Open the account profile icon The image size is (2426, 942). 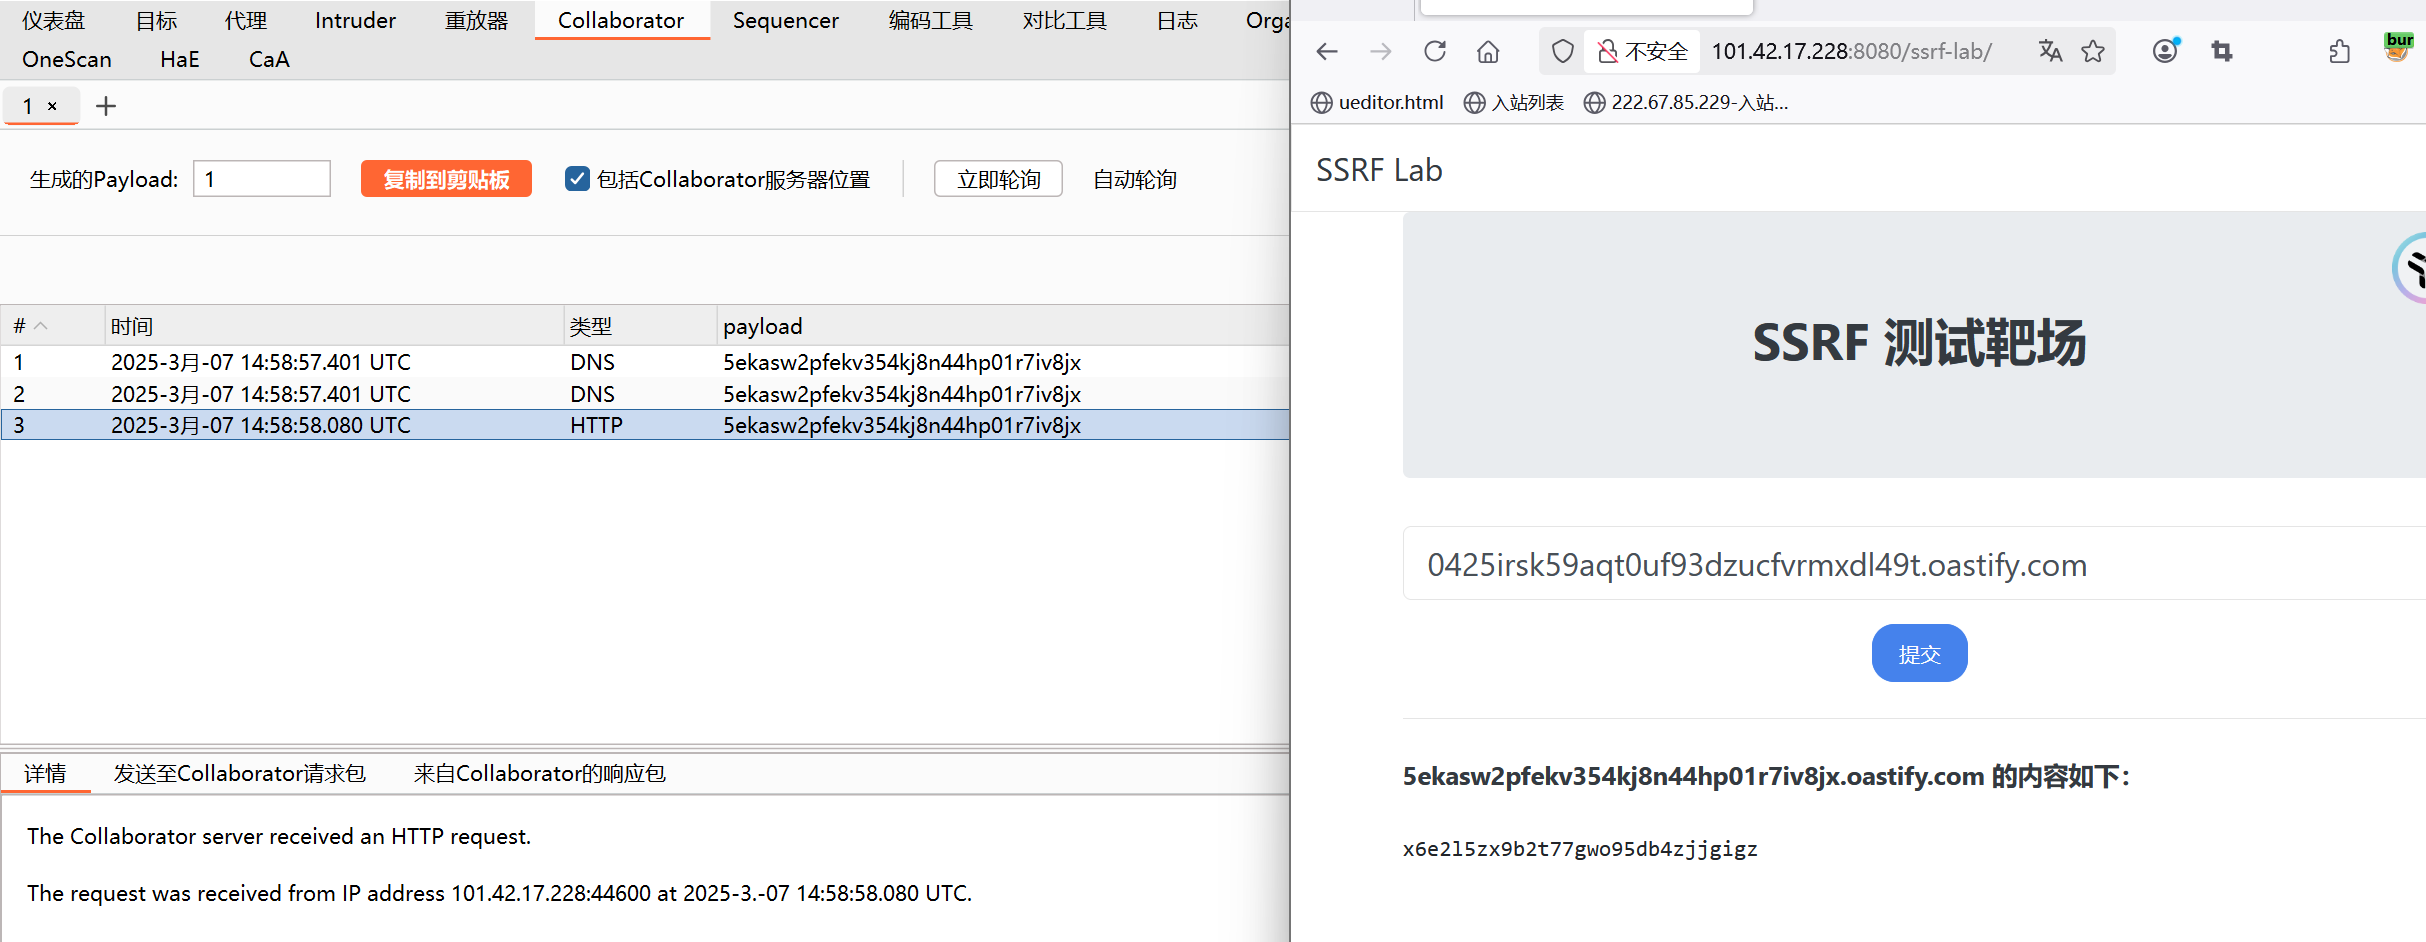pos(2165,52)
